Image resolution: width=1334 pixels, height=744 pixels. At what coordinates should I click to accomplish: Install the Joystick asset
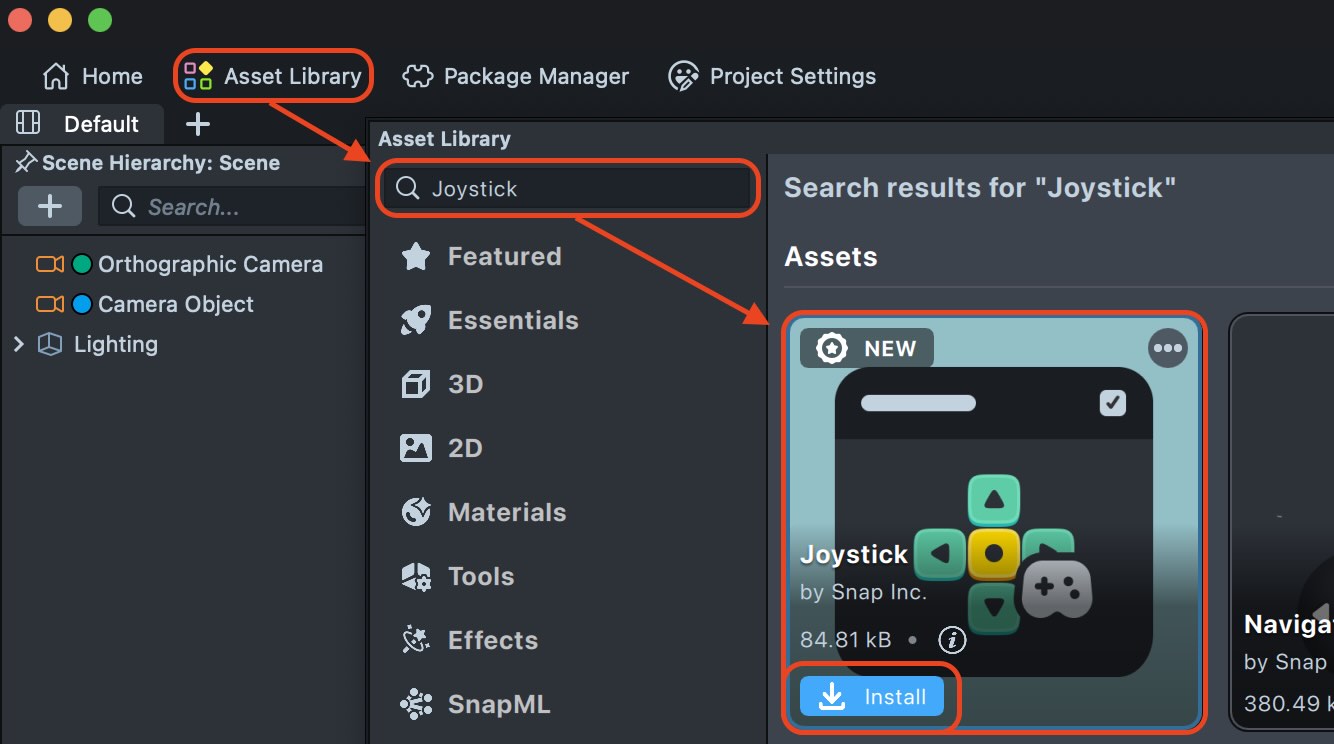tap(871, 697)
